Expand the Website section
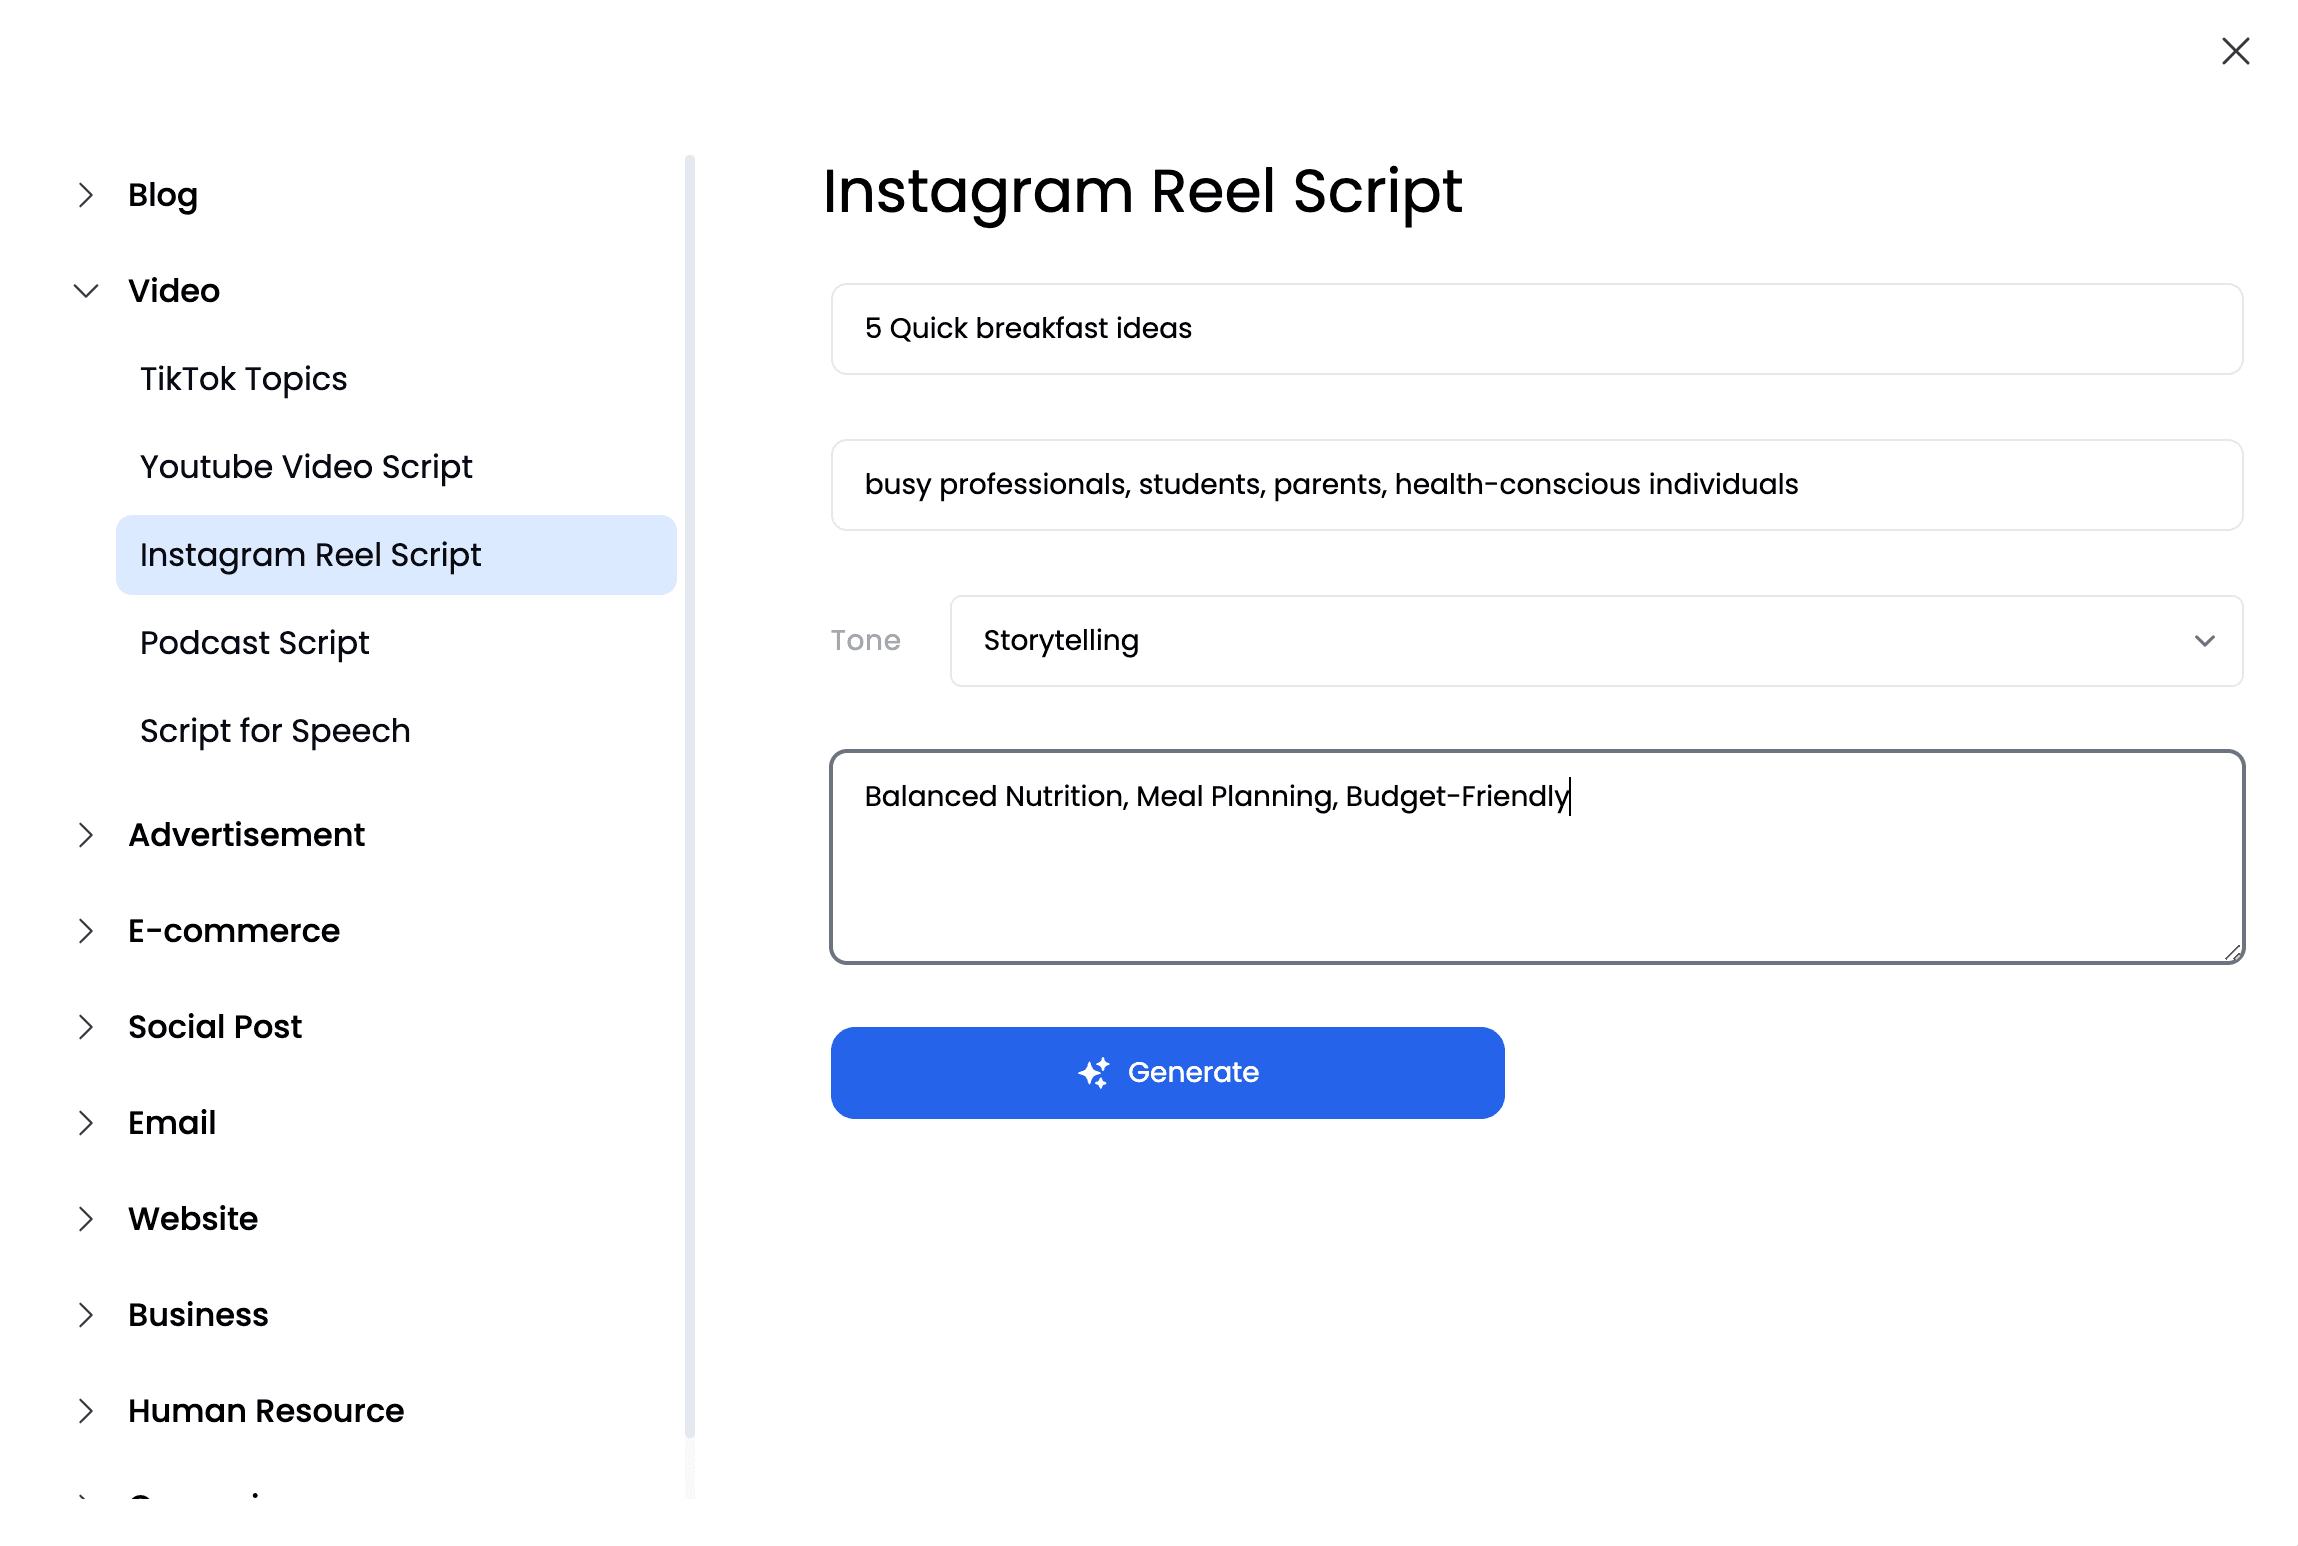Screen dimensions: 2298x1546 tap(86, 1218)
